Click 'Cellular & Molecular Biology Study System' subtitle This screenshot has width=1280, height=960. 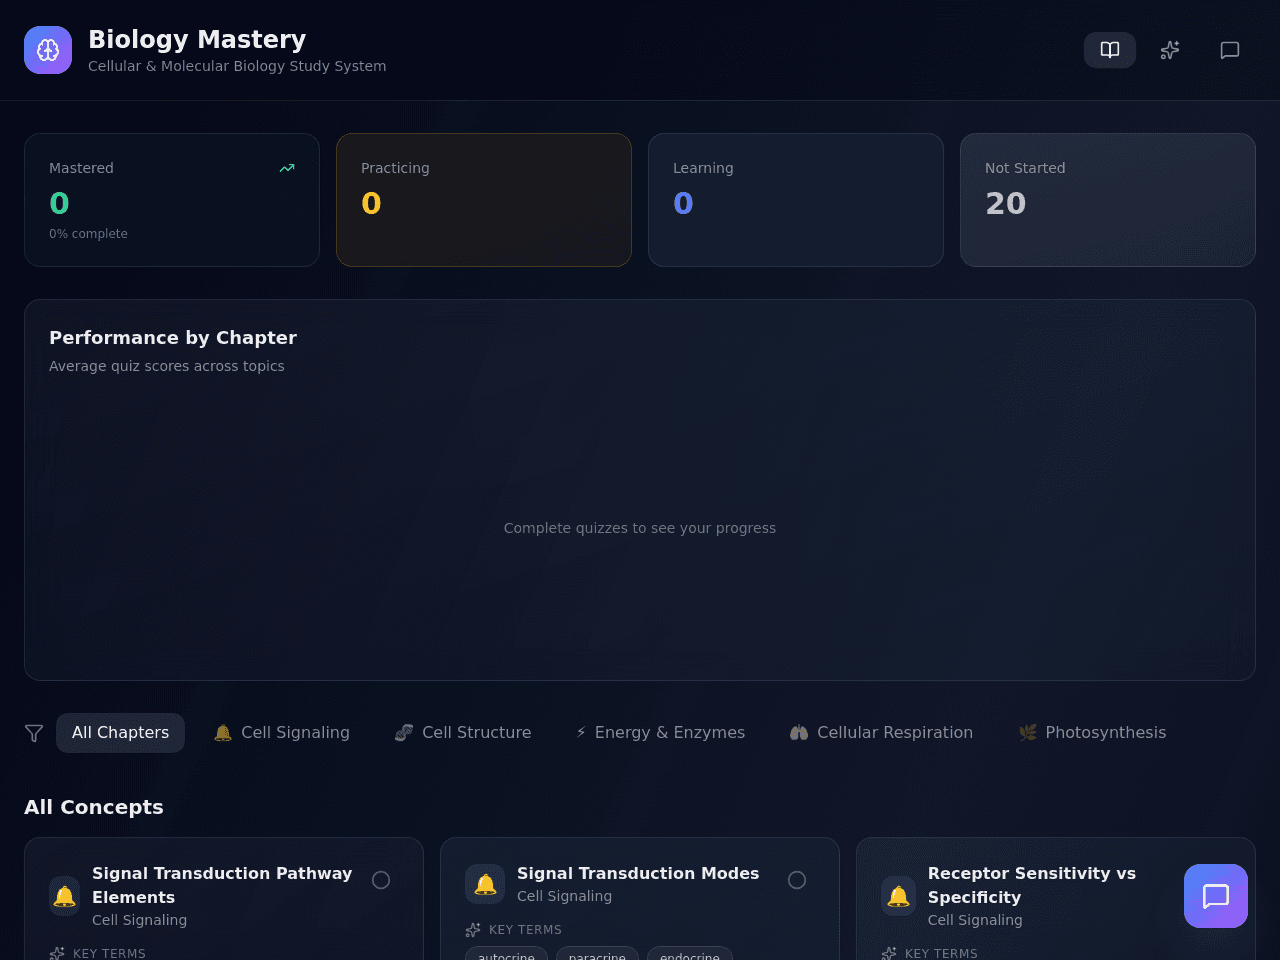tap(237, 66)
